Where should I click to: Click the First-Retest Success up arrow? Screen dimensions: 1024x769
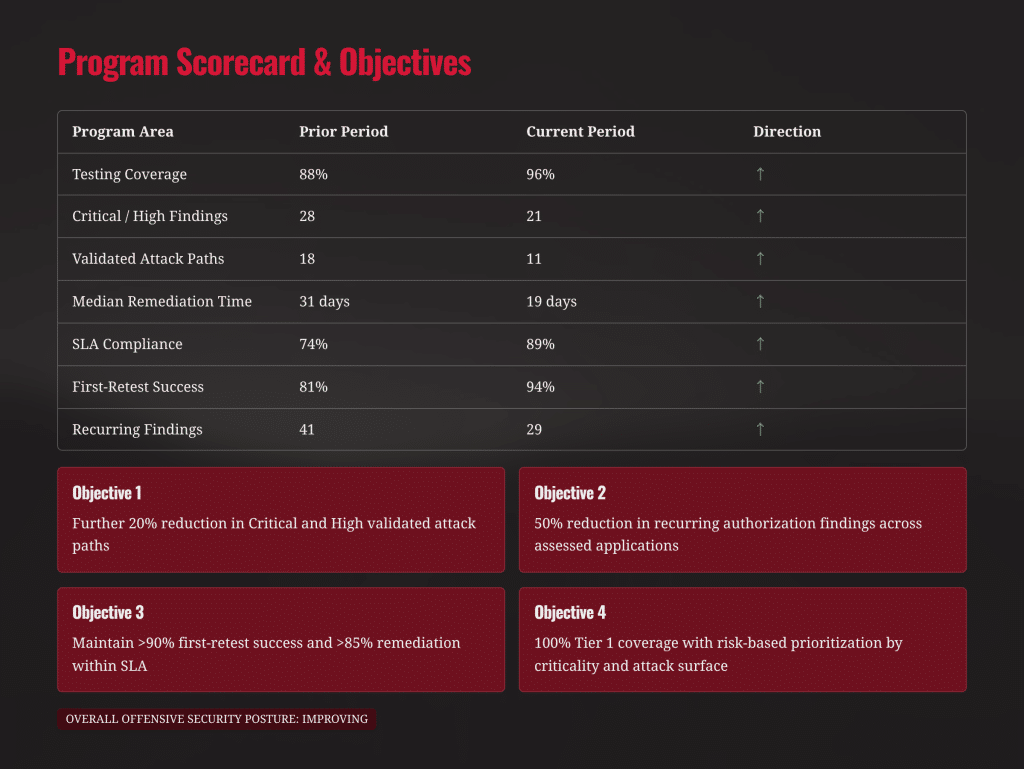coord(760,387)
